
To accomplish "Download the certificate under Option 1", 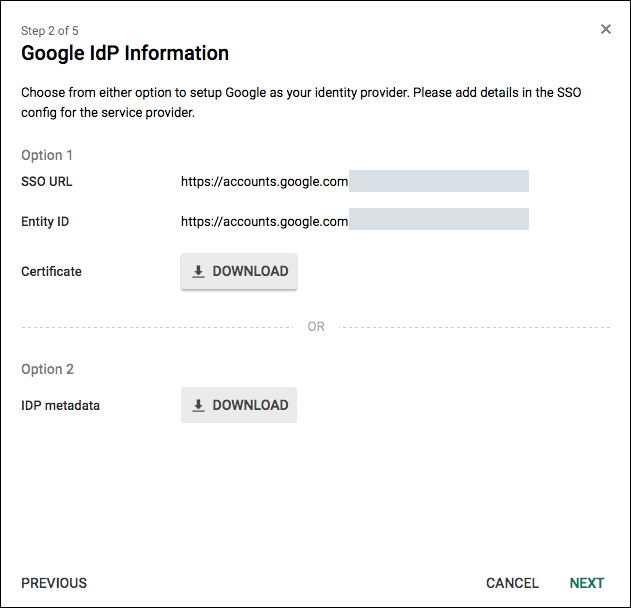I will 239,271.
